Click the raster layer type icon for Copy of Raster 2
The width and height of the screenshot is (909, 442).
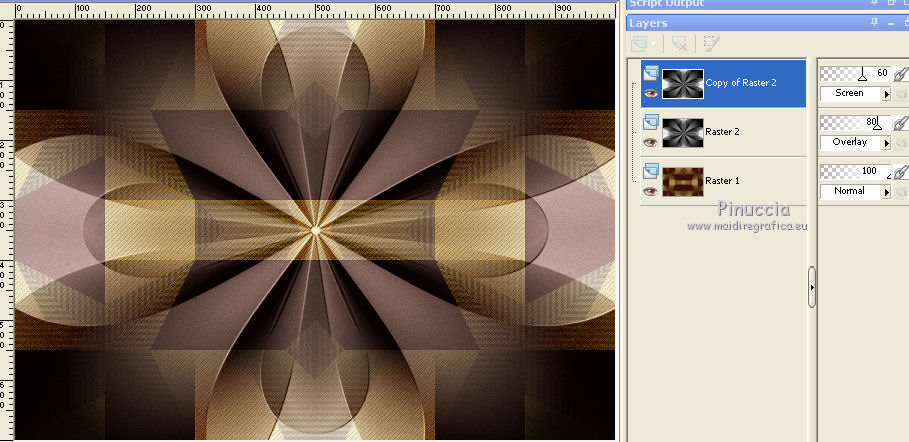click(x=650, y=73)
